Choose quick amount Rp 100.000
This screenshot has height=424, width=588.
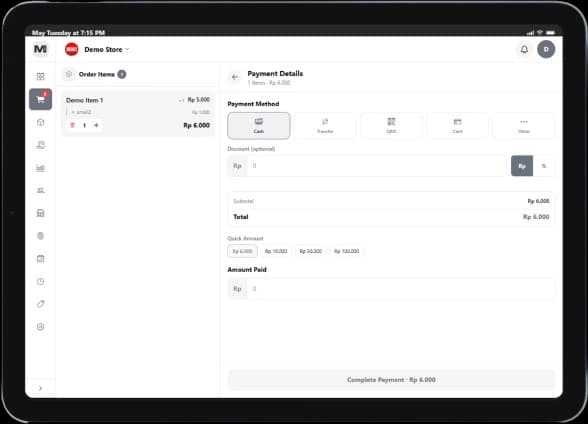[347, 251]
